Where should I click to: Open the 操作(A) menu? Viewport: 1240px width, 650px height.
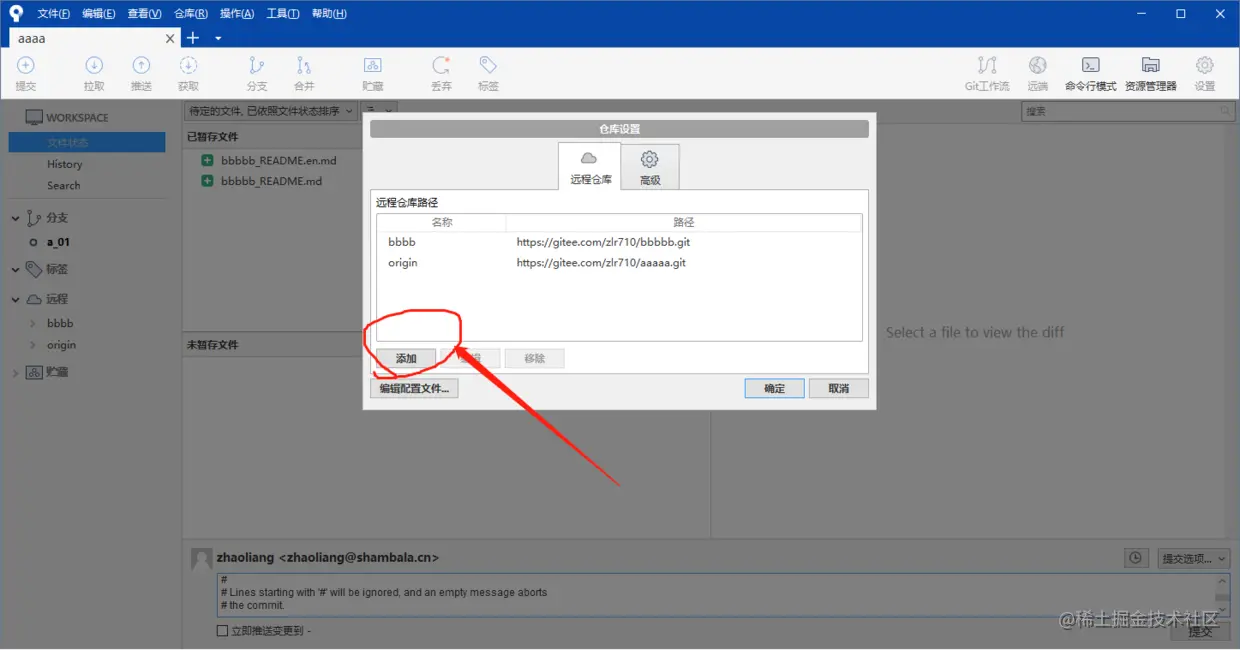[236, 14]
